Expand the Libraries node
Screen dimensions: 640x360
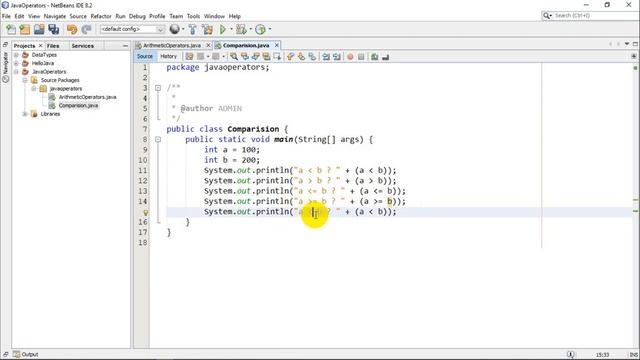25,114
